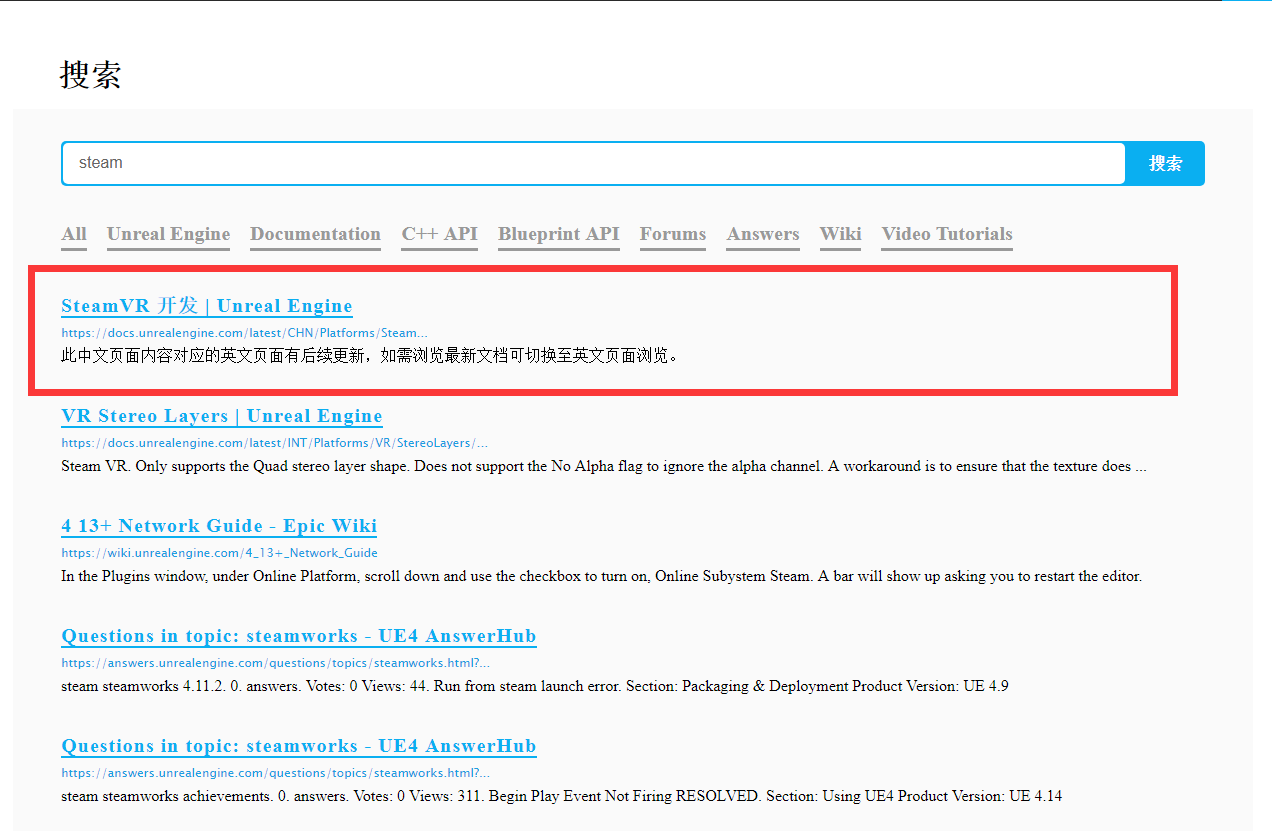Open the Documentation filter tab
The image size is (1272, 831).
coord(315,234)
